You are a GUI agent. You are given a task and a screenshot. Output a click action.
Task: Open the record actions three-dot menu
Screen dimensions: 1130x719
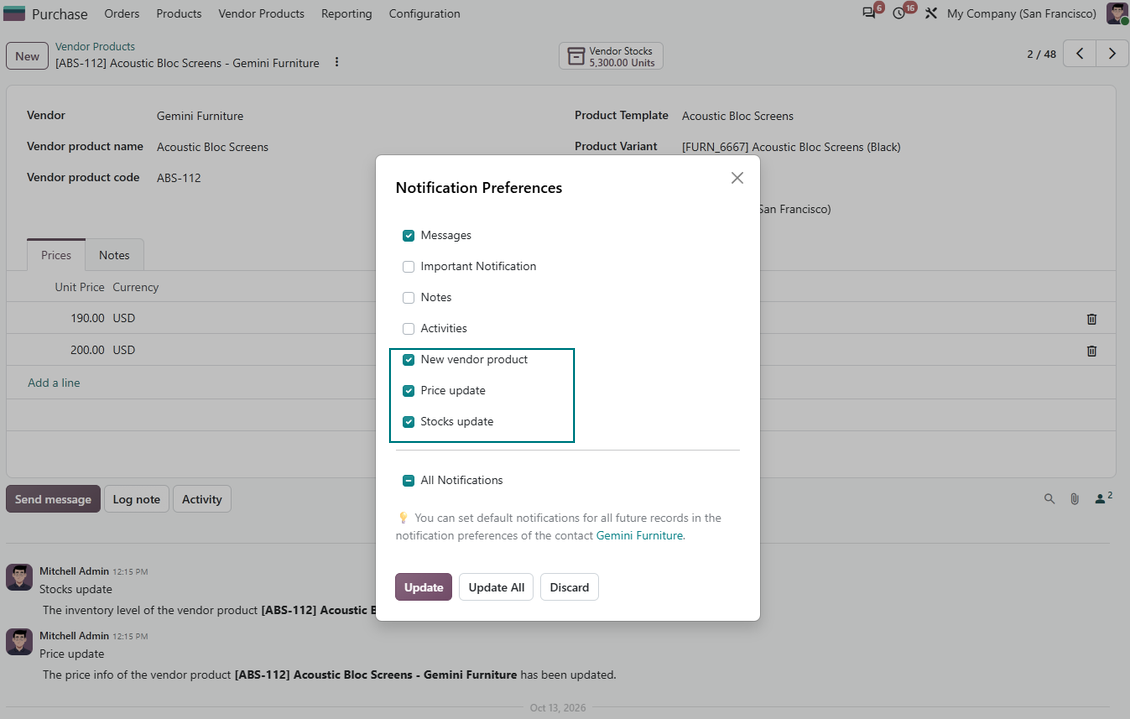(337, 62)
